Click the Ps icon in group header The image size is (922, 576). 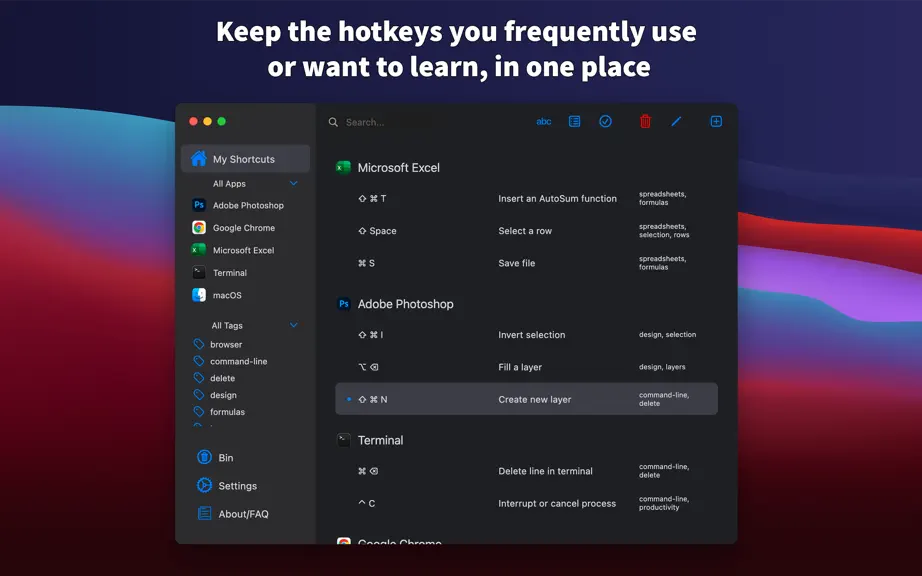tap(343, 304)
